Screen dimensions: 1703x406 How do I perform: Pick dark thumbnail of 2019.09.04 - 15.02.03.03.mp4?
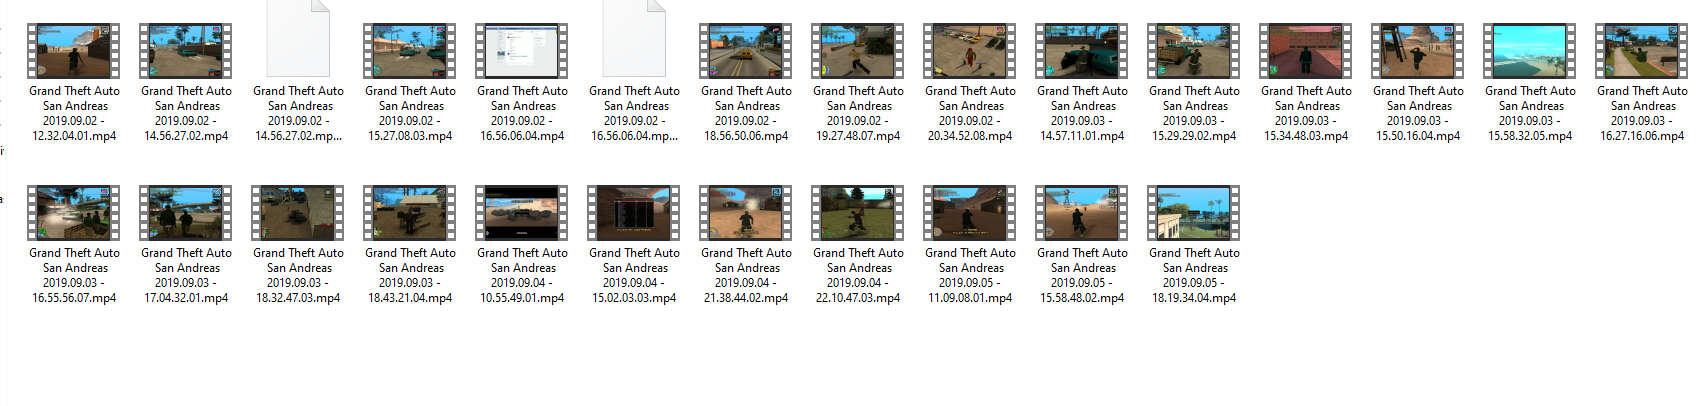pos(634,213)
